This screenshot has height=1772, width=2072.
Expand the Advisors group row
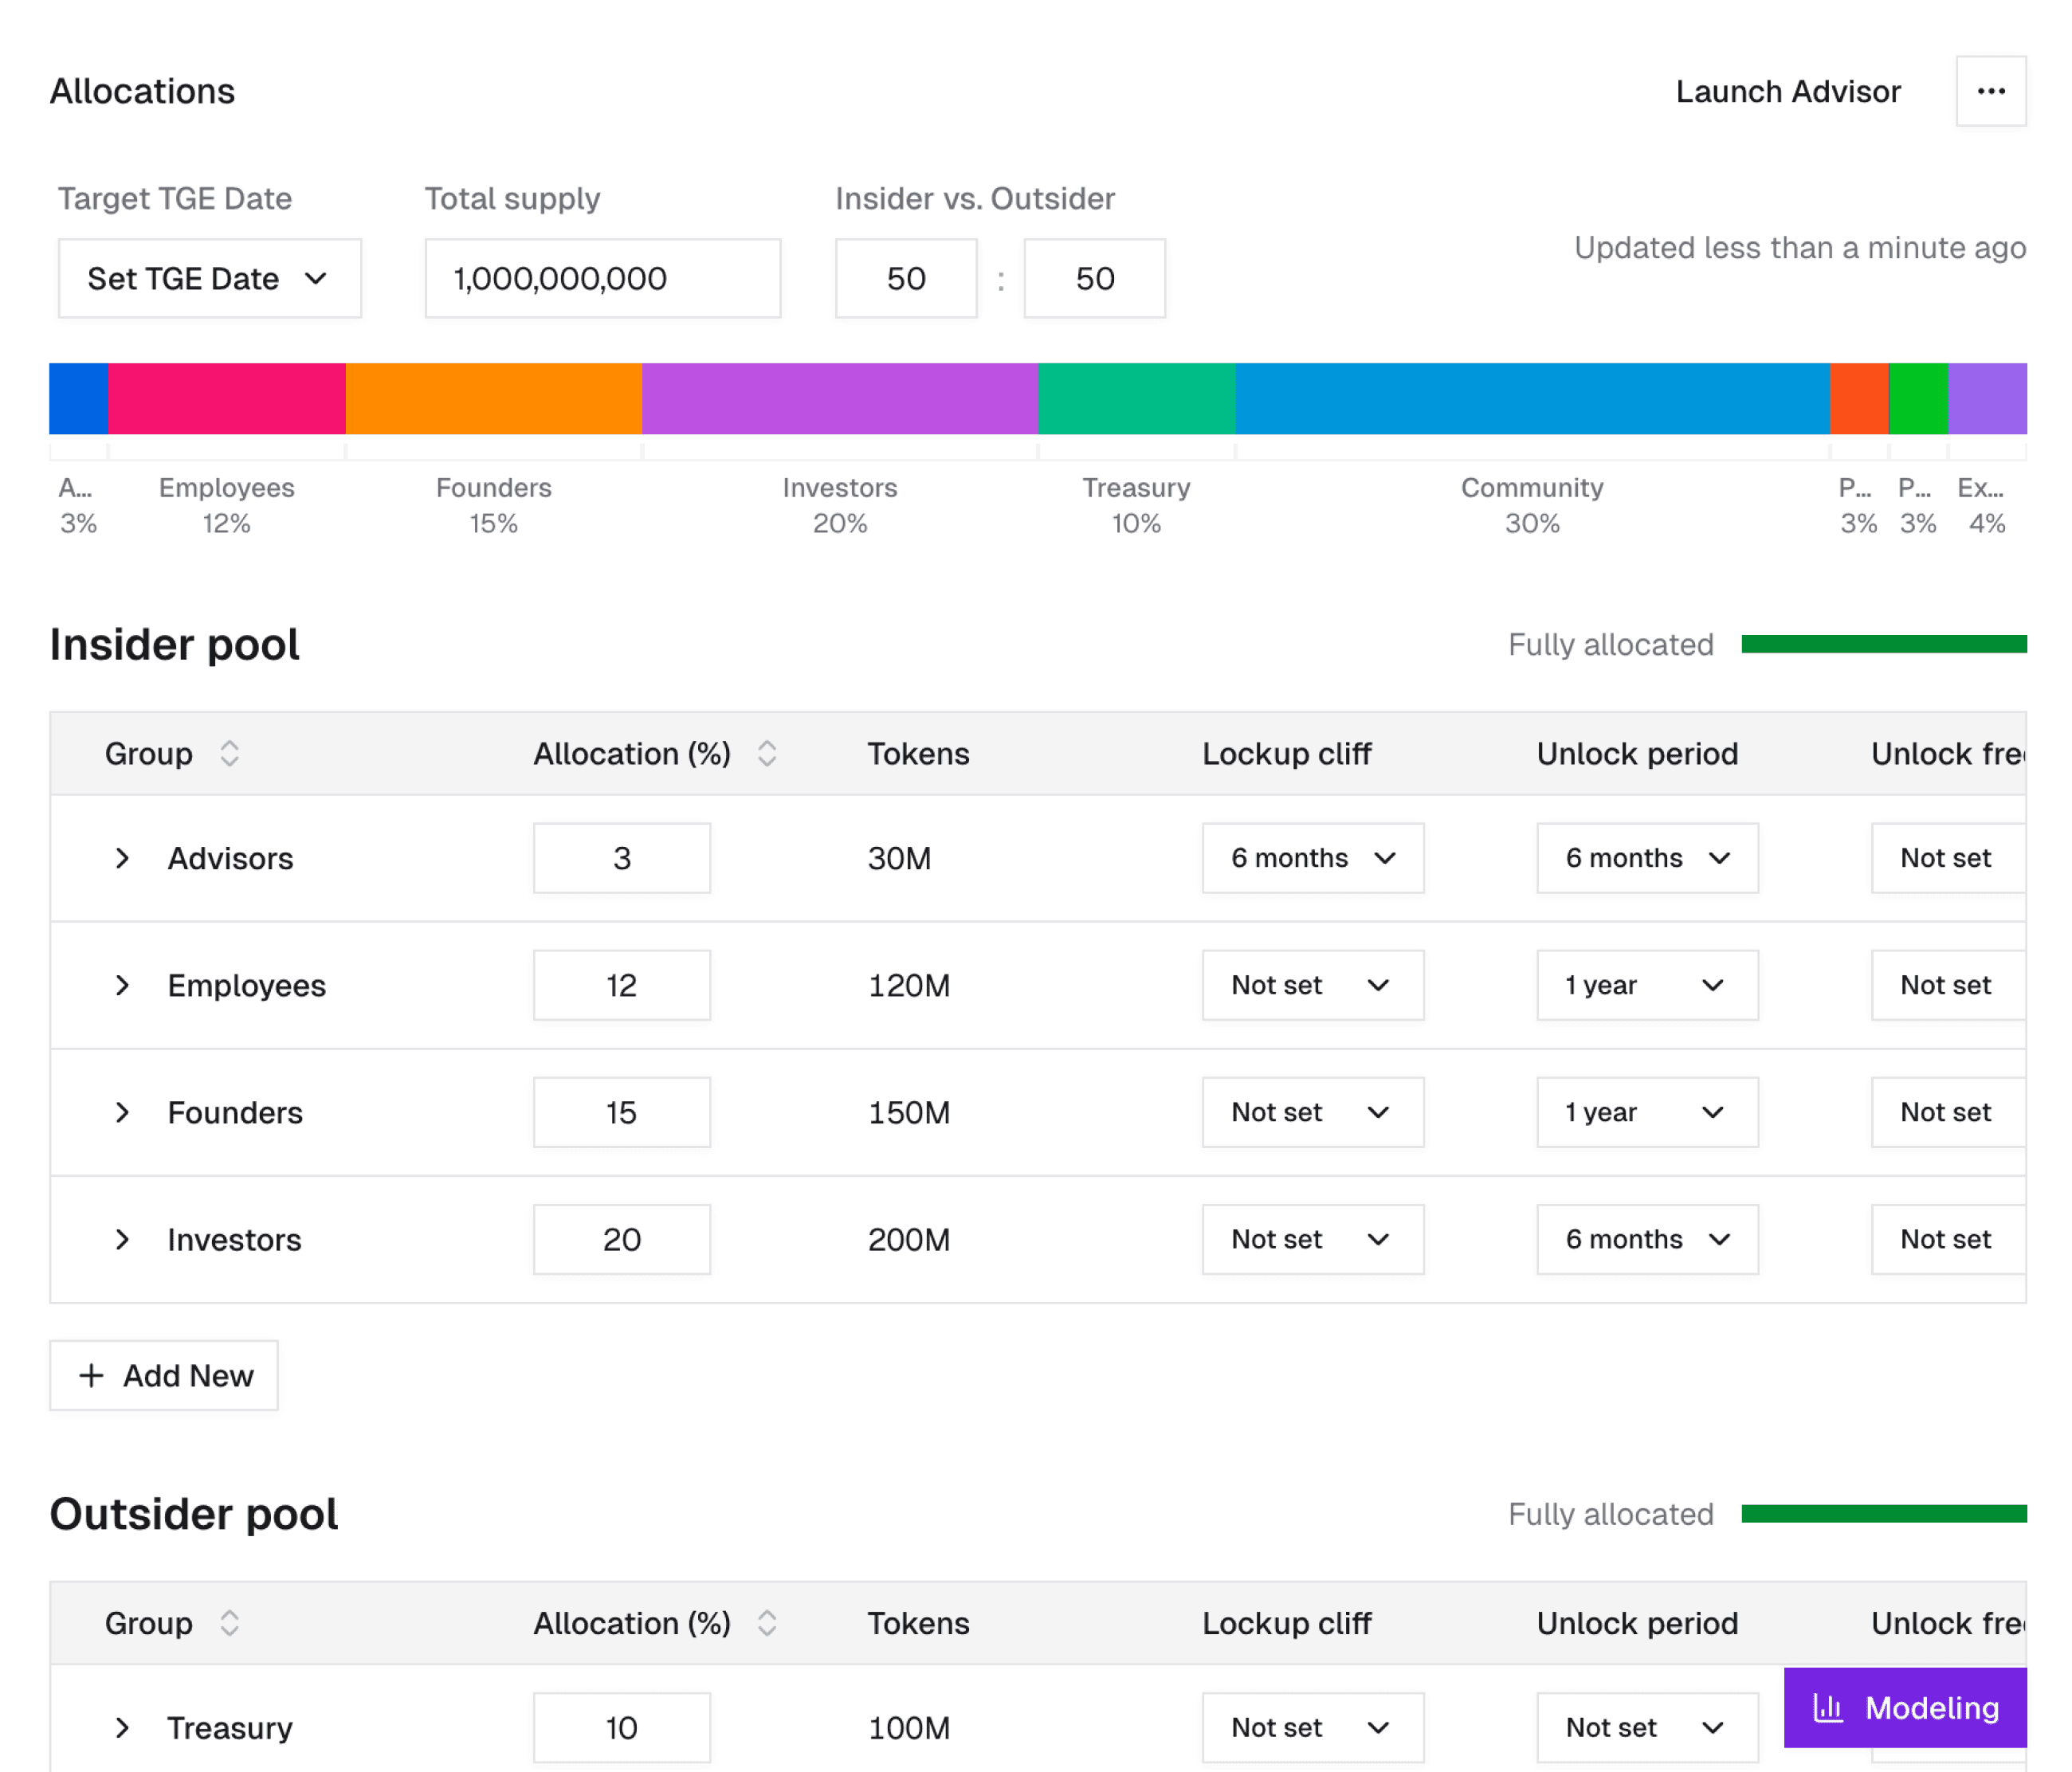122,858
